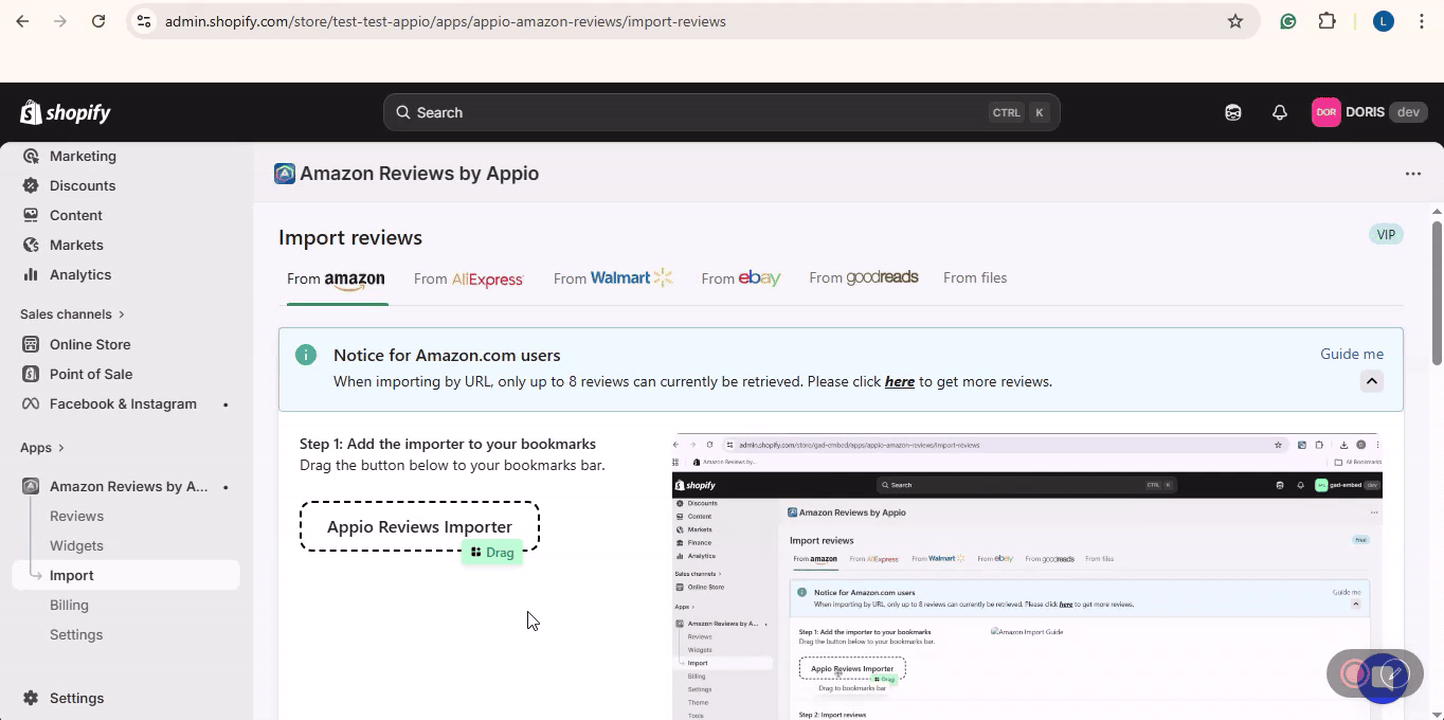Click the green info icon in notice
Image resolution: width=1444 pixels, height=720 pixels.
point(306,355)
